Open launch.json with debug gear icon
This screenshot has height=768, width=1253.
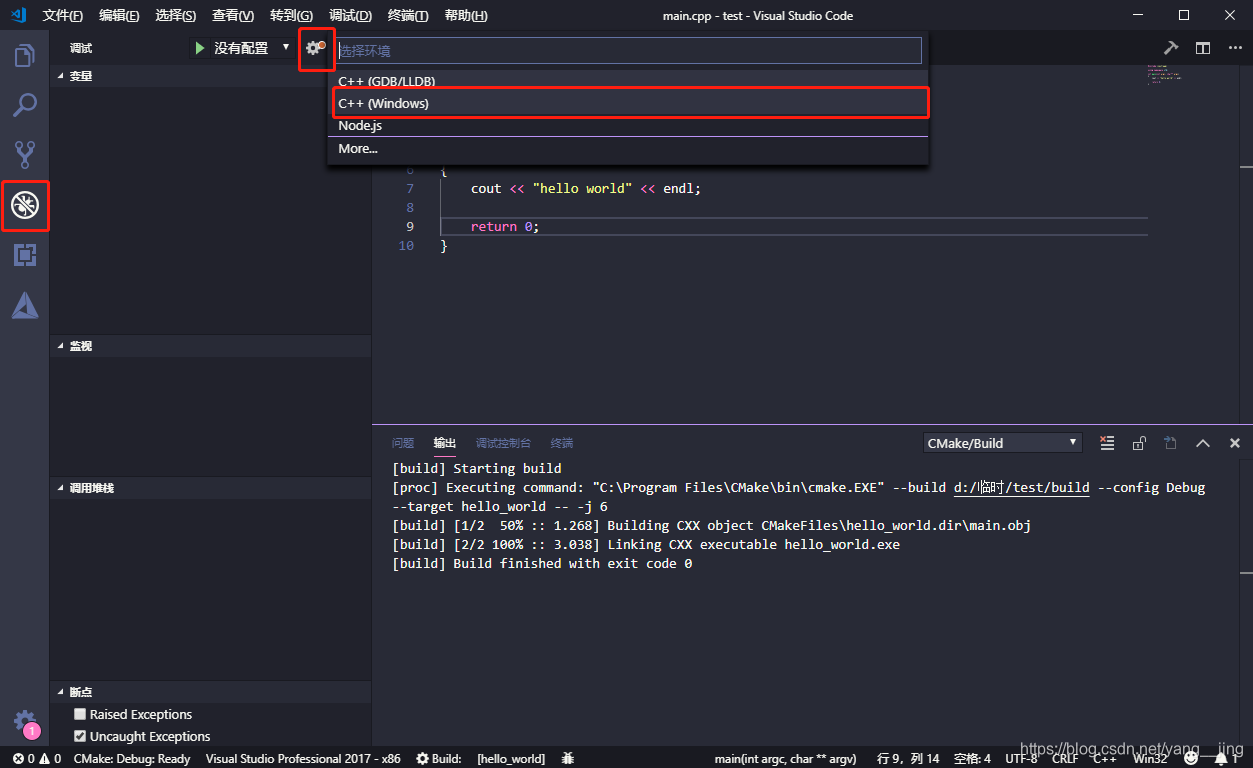coord(315,48)
